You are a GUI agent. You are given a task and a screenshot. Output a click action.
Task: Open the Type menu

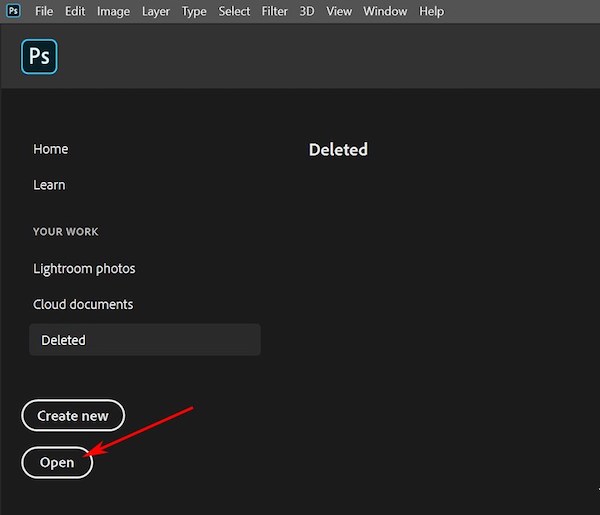pos(194,11)
